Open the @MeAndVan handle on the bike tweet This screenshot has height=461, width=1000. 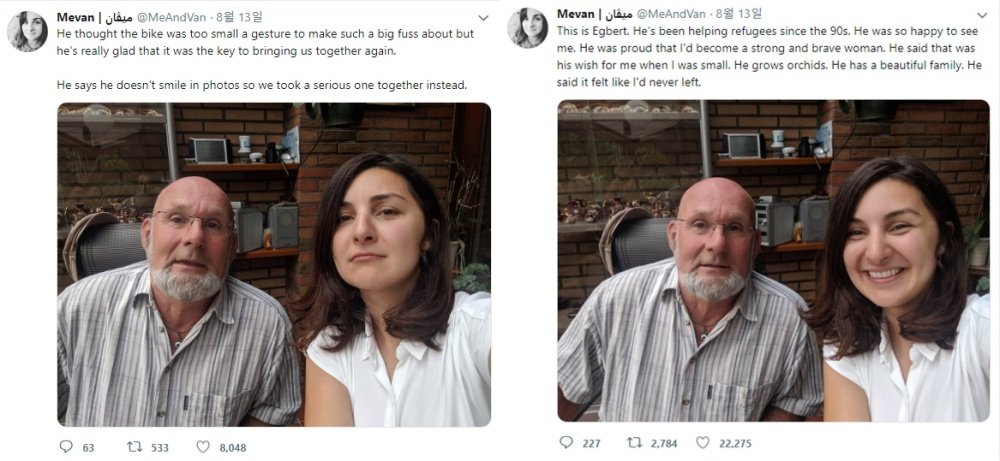point(176,17)
